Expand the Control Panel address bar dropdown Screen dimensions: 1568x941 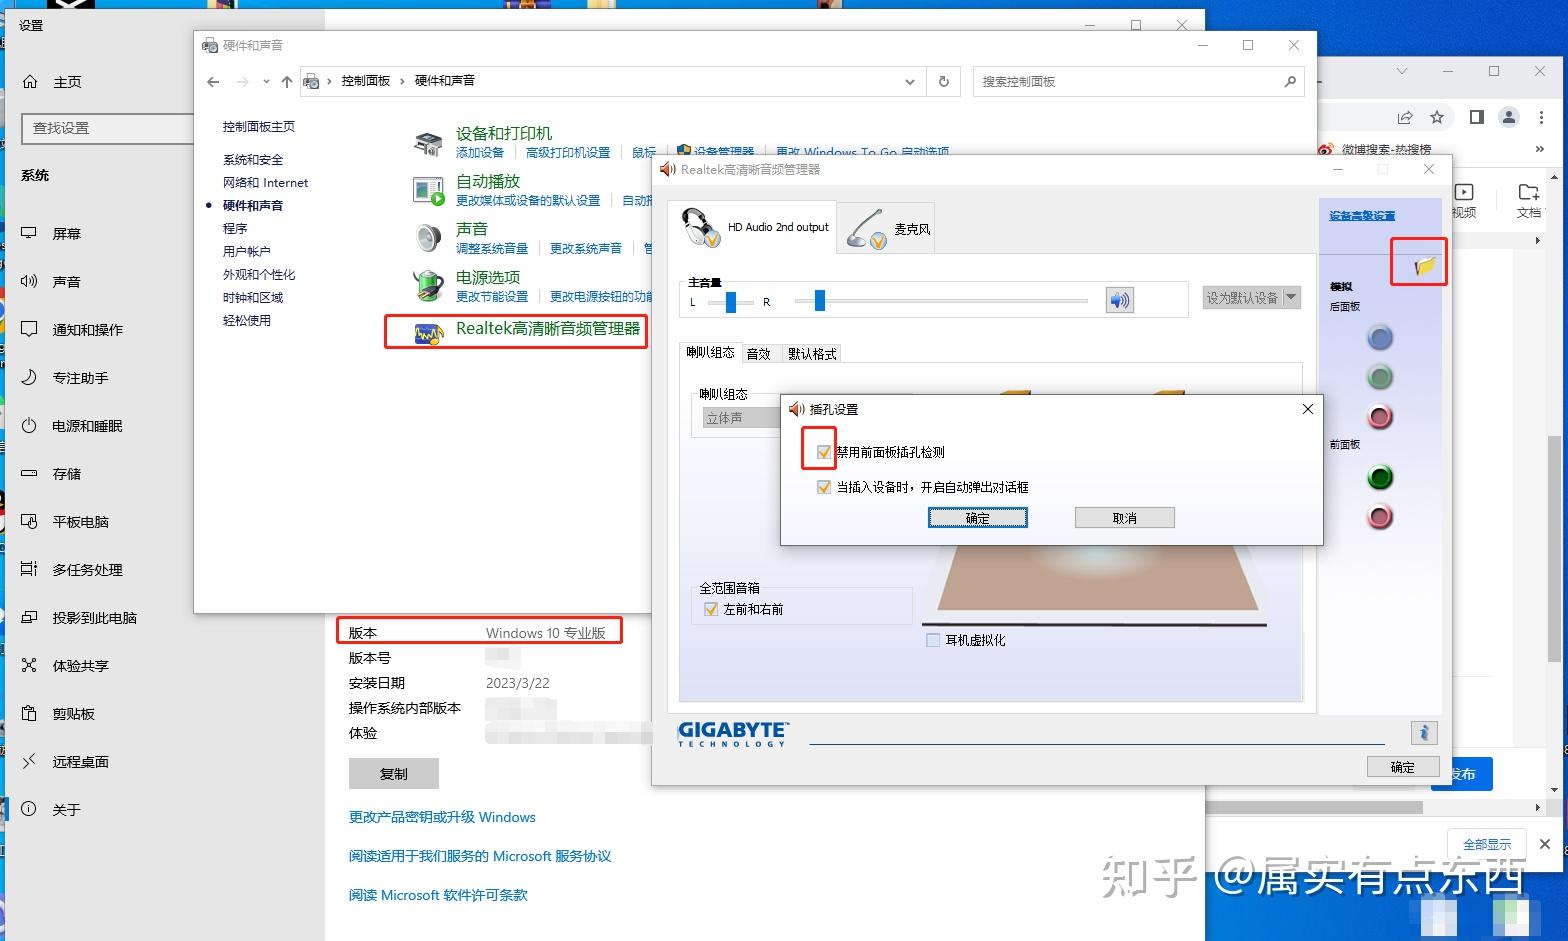click(909, 81)
